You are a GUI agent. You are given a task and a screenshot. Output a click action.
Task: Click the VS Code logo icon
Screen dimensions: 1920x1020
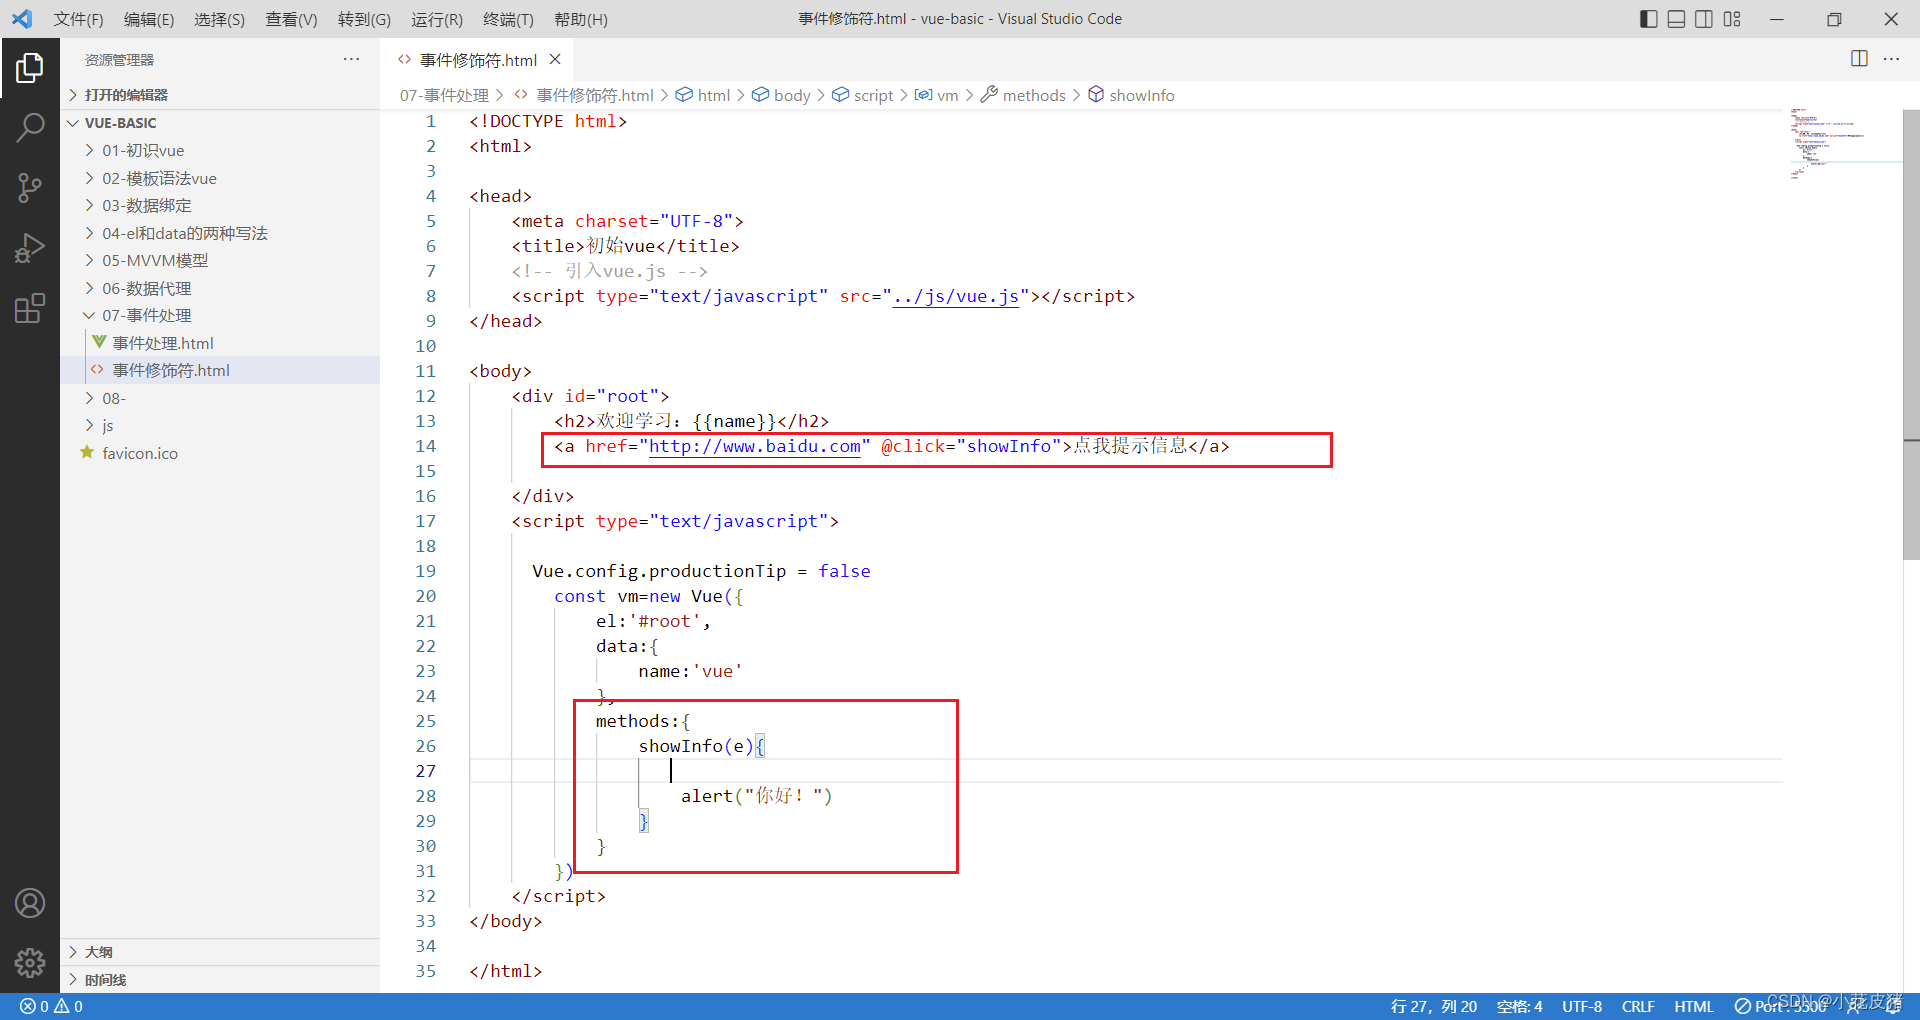(x=22, y=19)
